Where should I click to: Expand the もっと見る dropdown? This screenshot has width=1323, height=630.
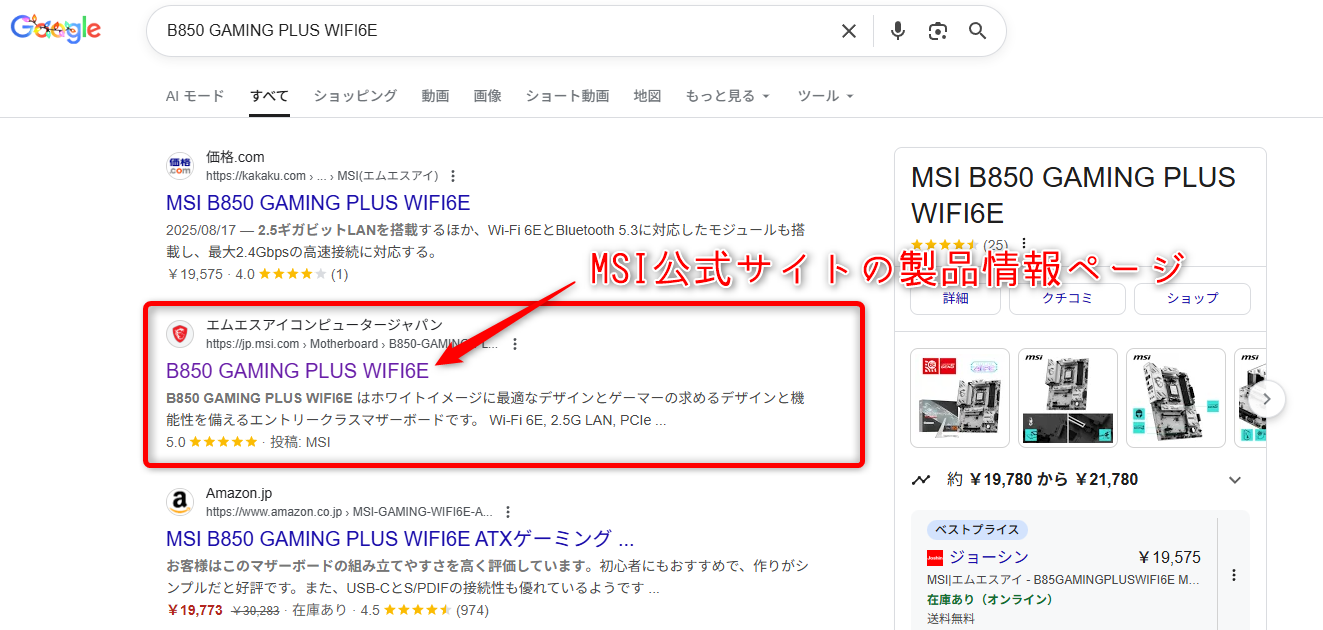(727, 96)
